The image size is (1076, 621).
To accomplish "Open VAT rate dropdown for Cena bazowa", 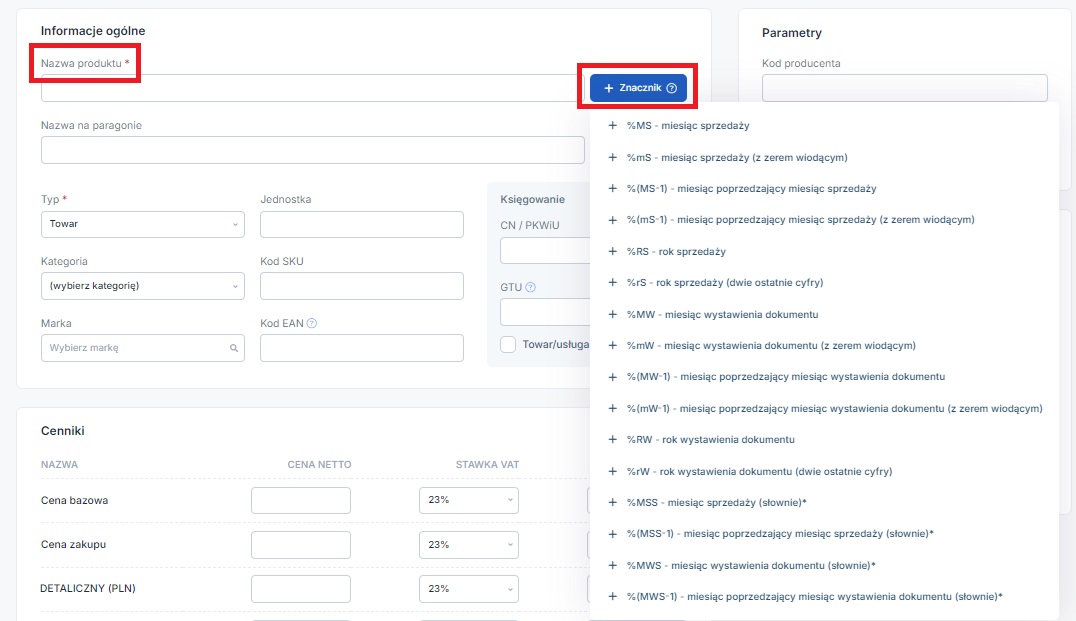I will click(468, 501).
